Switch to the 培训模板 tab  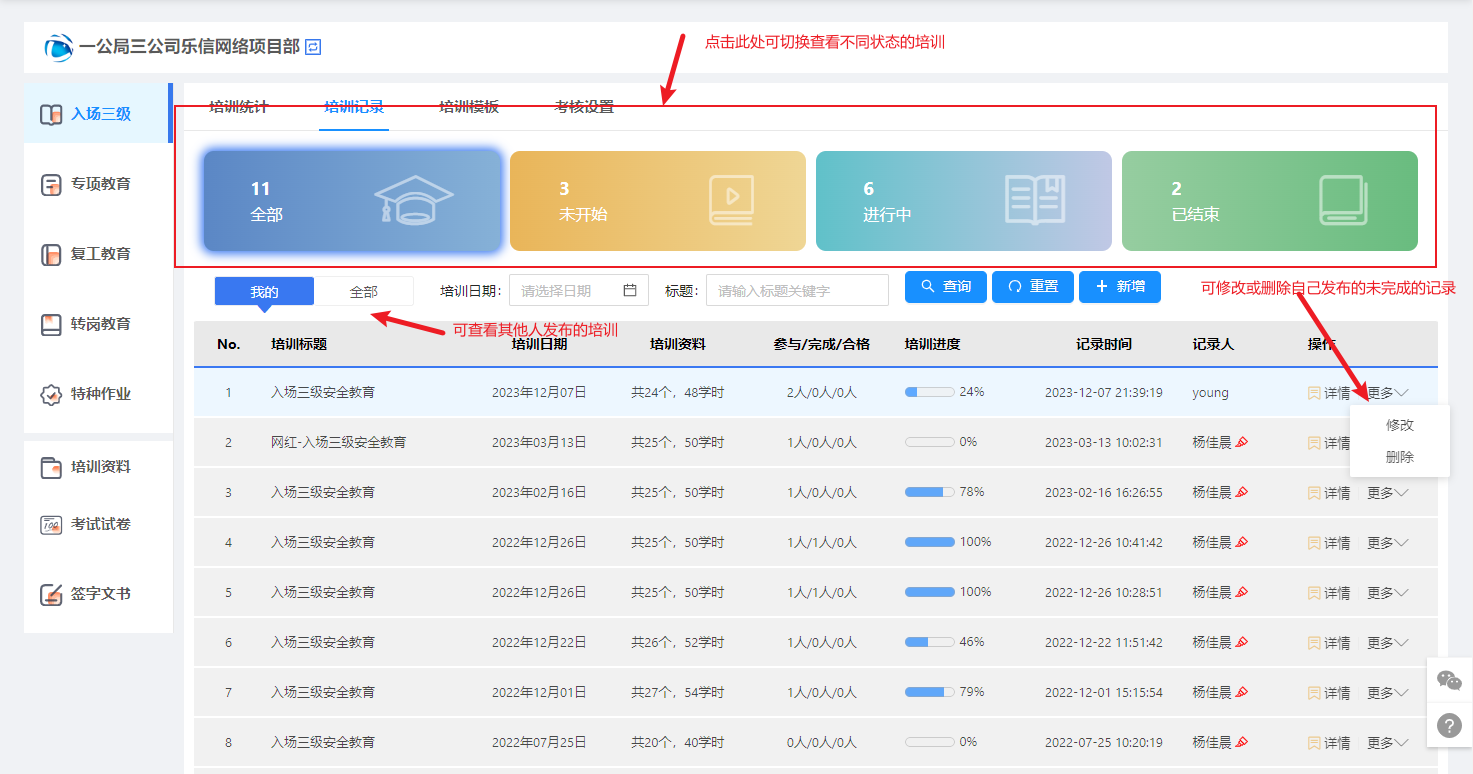coord(469,107)
